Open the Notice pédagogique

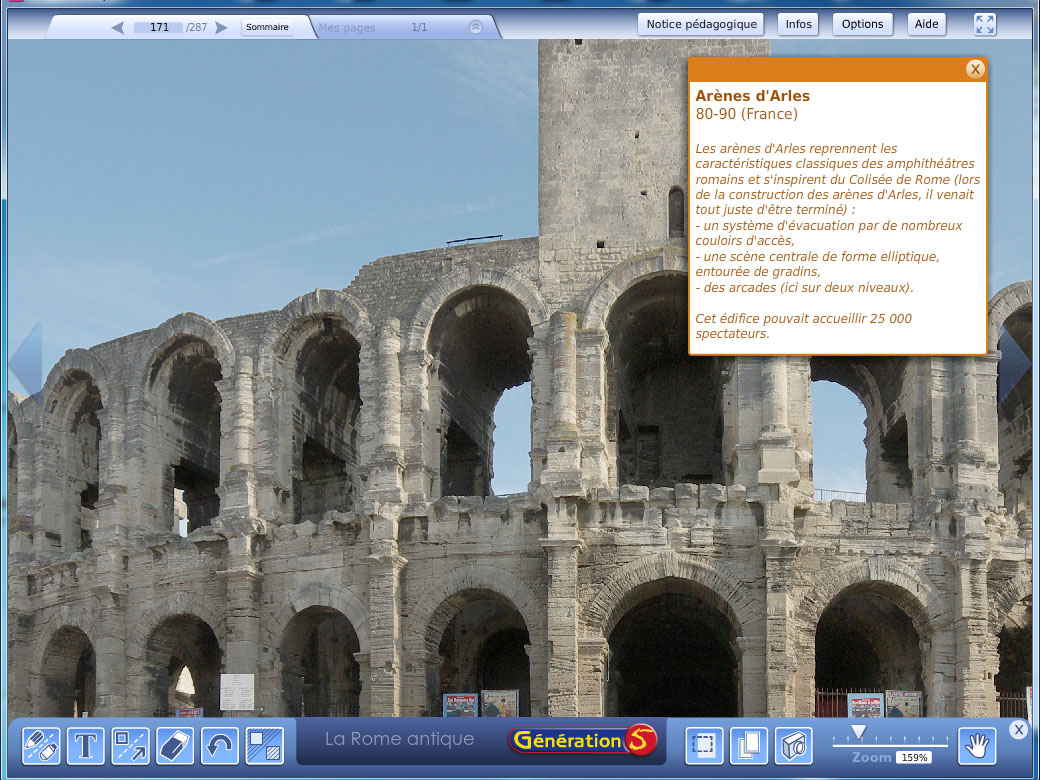[700, 23]
